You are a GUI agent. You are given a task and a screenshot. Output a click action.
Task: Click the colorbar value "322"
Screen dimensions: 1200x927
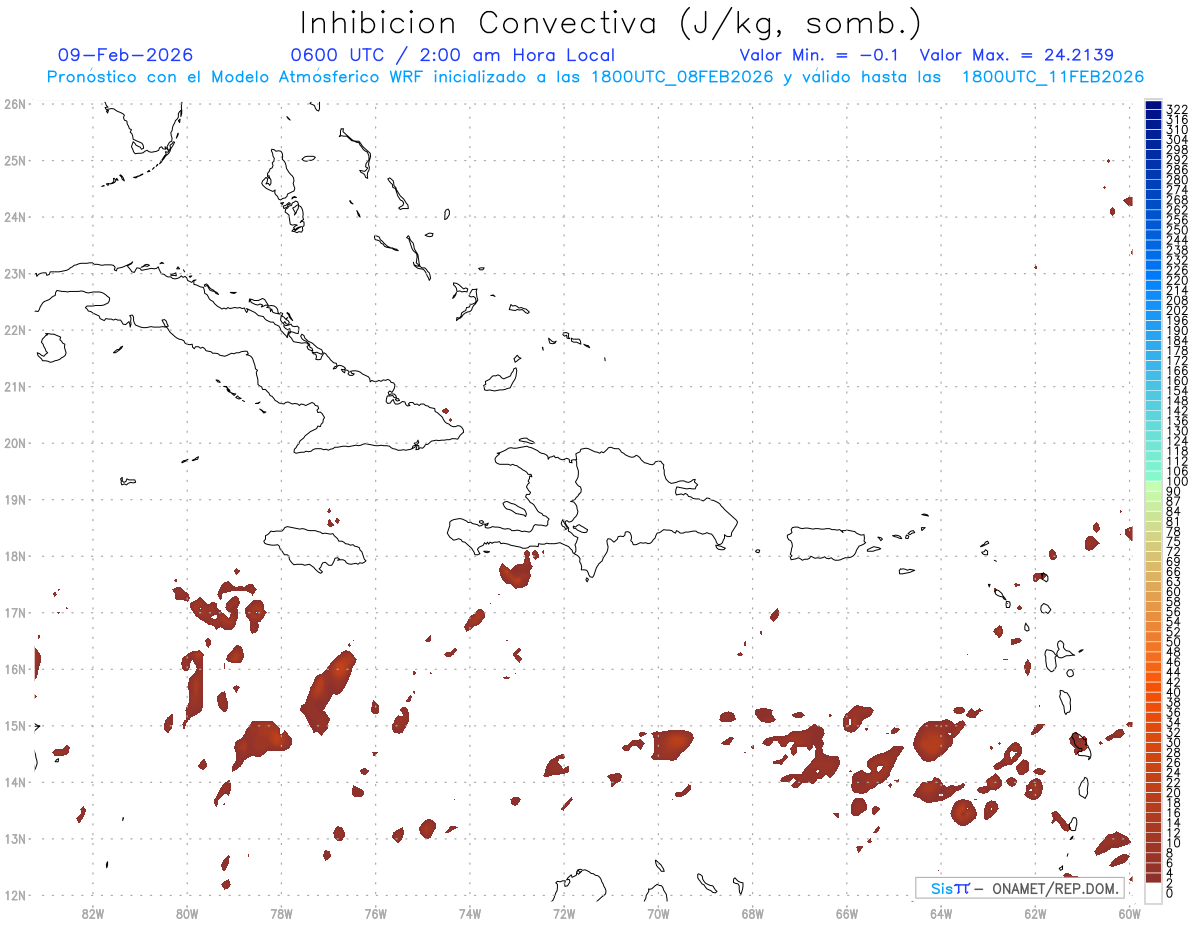pyautogui.click(x=1176, y=108)
